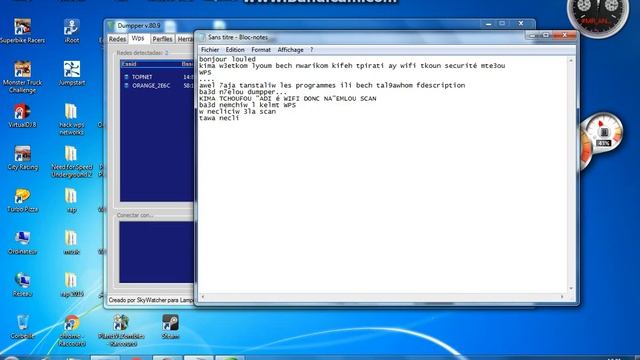Click the "Conectar con..." label in Dumpper
This screenshot has height=360, width=640.
135,215
